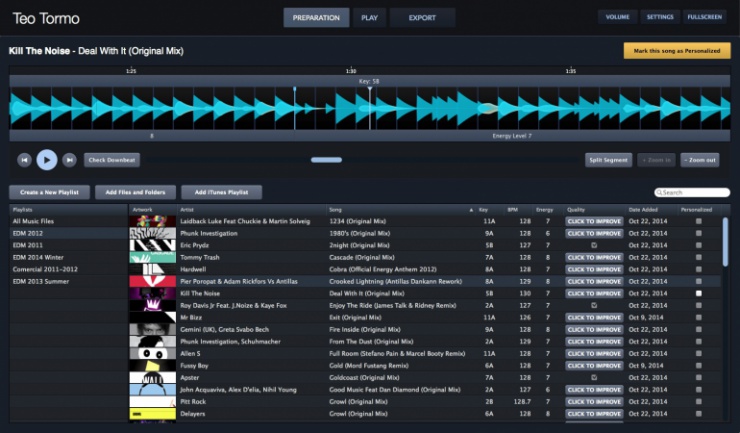The width and height of the screenshot is (740, 433).
Task: Click the horizontal slider below the waveform
Action: [326, 159]
